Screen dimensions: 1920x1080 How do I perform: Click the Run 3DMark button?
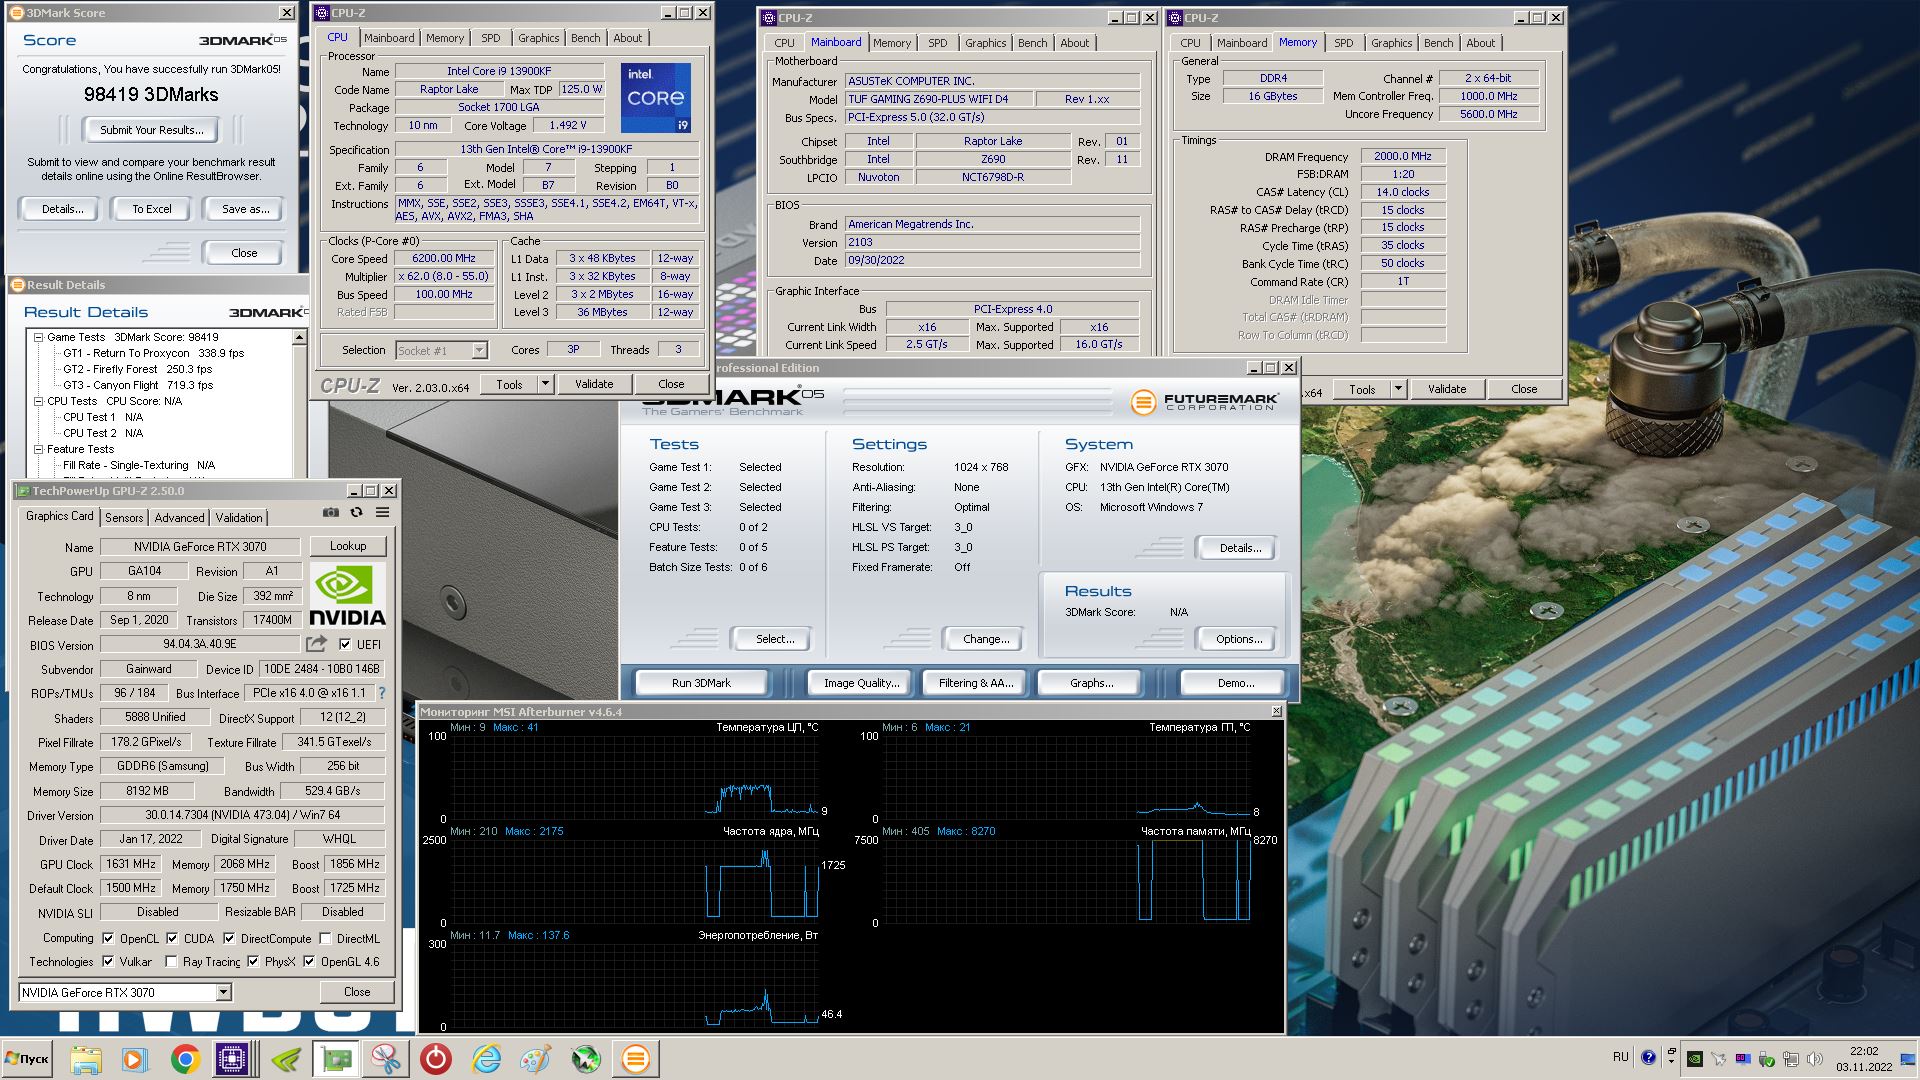coord(701,683)
